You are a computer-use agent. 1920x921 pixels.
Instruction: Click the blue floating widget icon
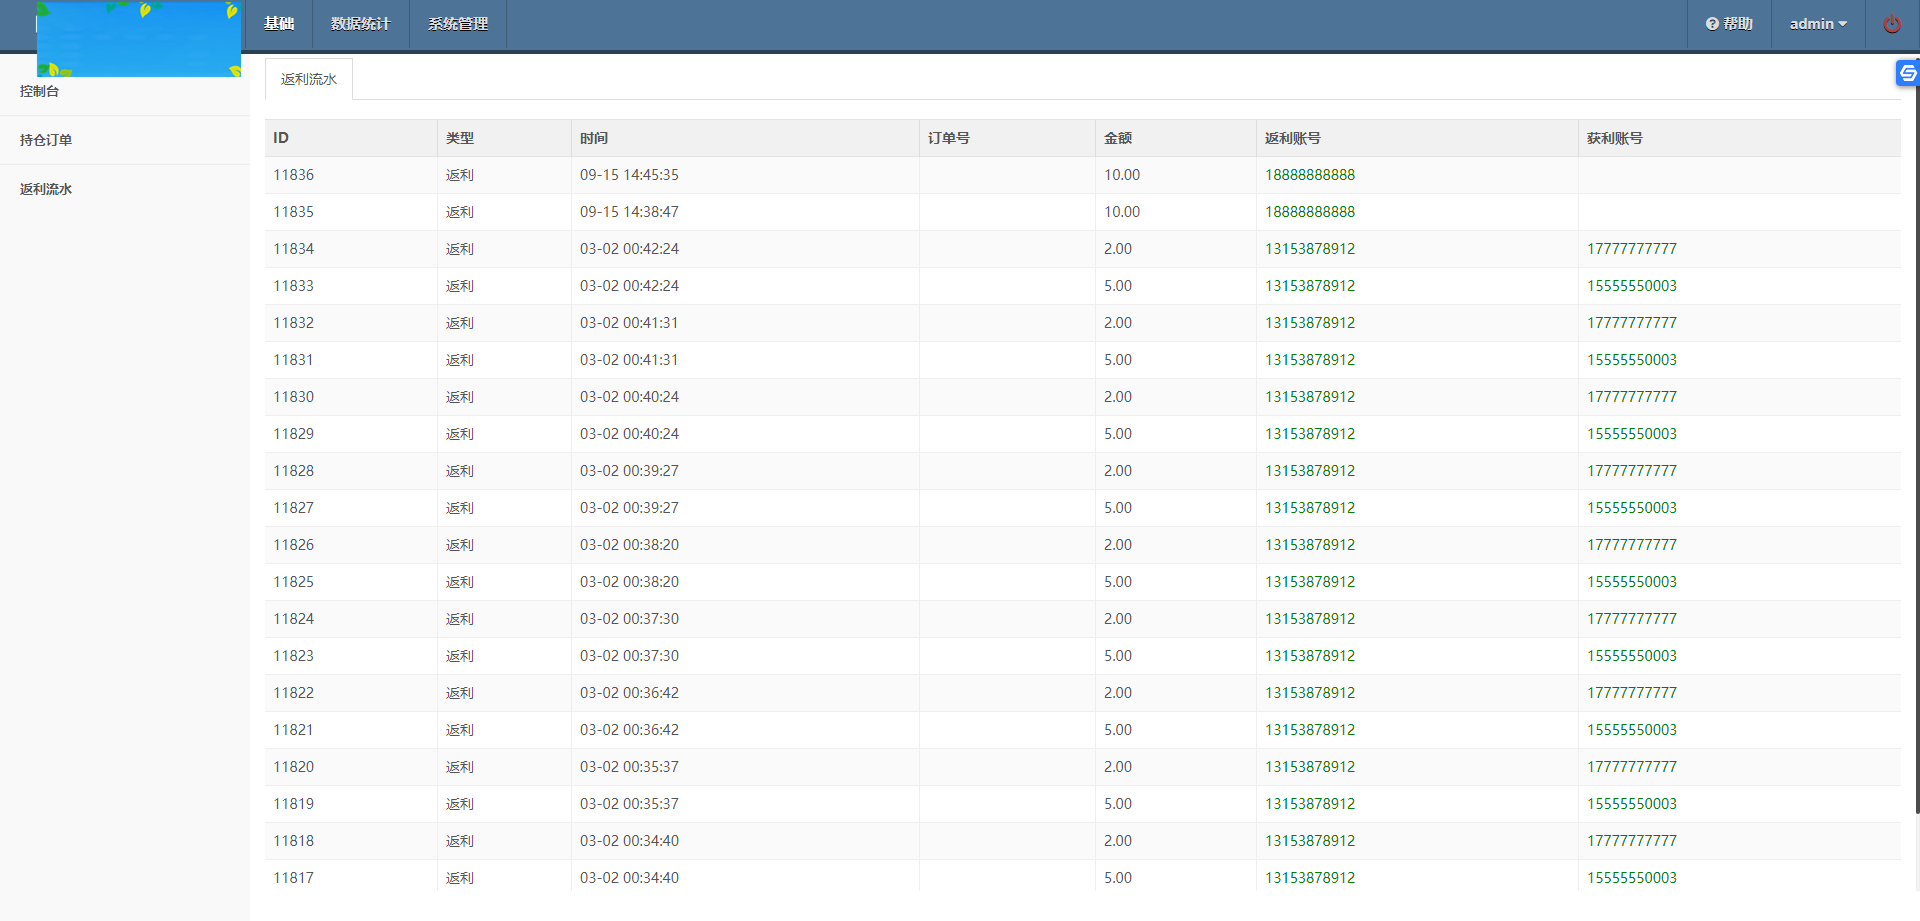(1907, 73)
